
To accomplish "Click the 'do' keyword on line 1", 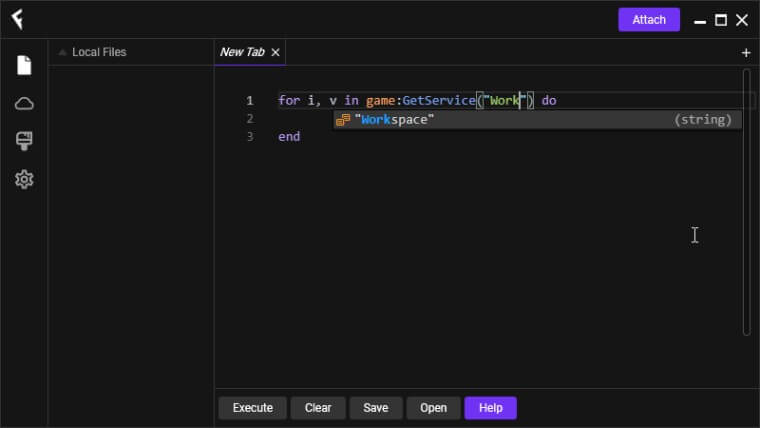I will pos(549,101).
